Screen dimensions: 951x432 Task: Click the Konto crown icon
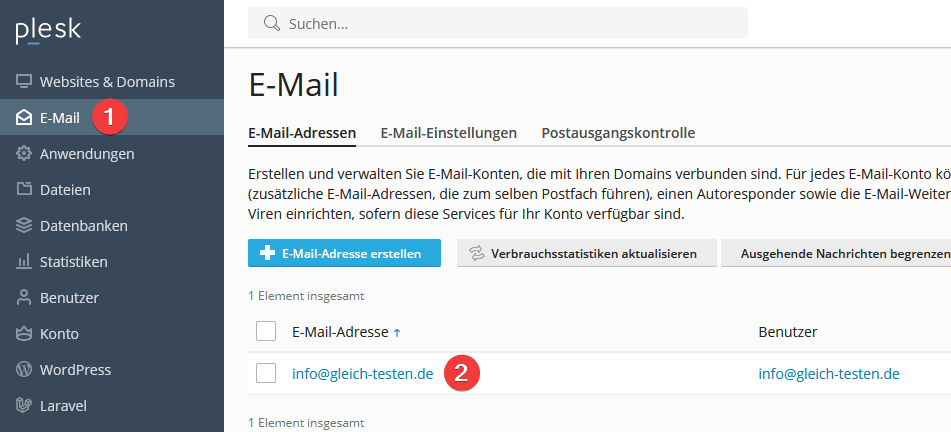[x=24, y=334]
